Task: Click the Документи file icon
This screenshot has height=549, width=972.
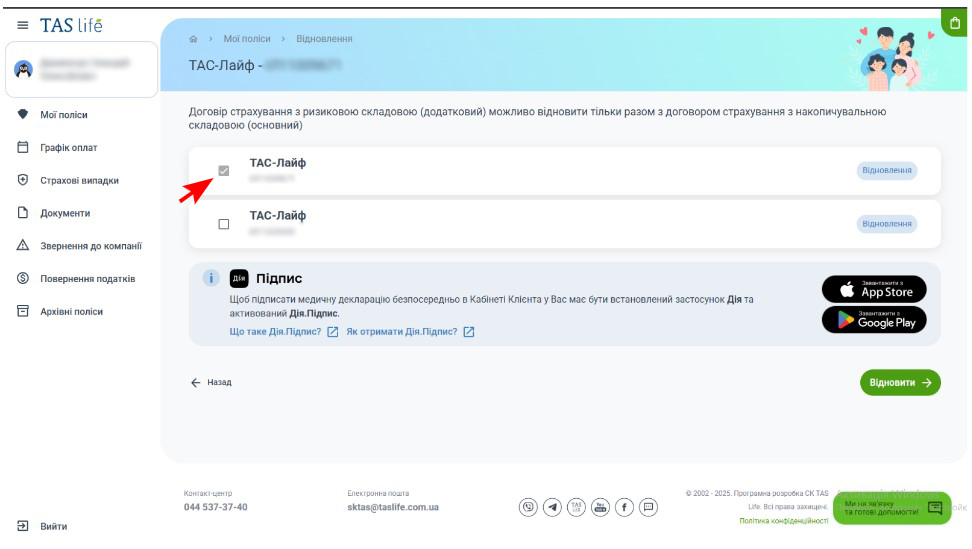Action: [x=23, y=213]
